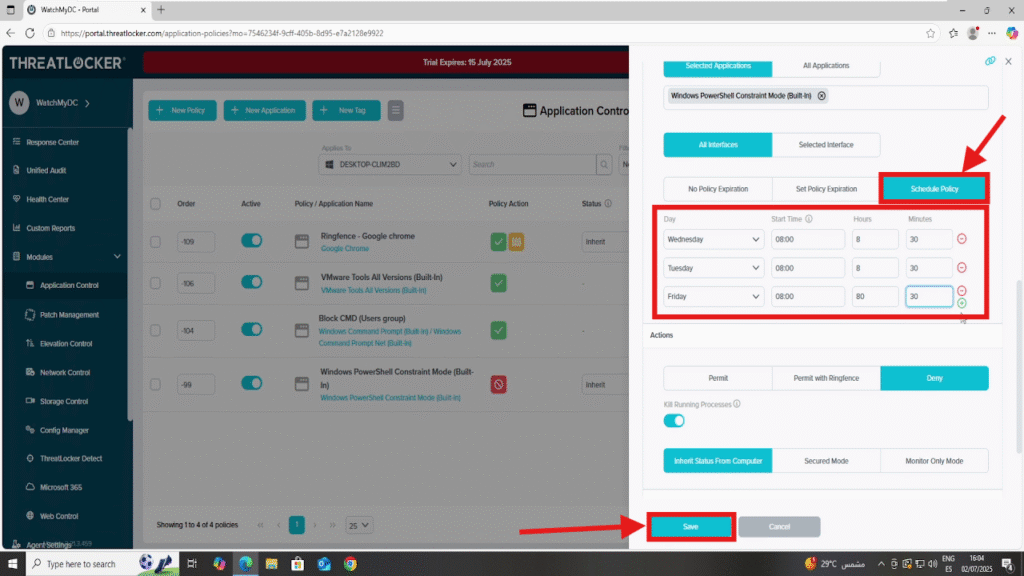This screenshot has width=1024, height=576.
Task: Select the Permit action
Action: pos(718,378)
